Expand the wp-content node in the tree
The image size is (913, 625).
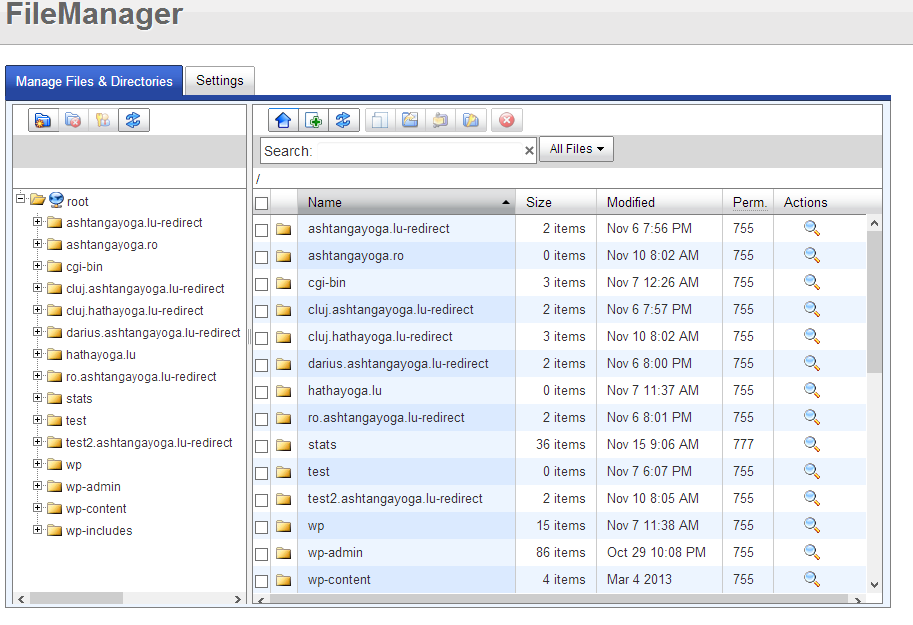[x=38, y=508]
